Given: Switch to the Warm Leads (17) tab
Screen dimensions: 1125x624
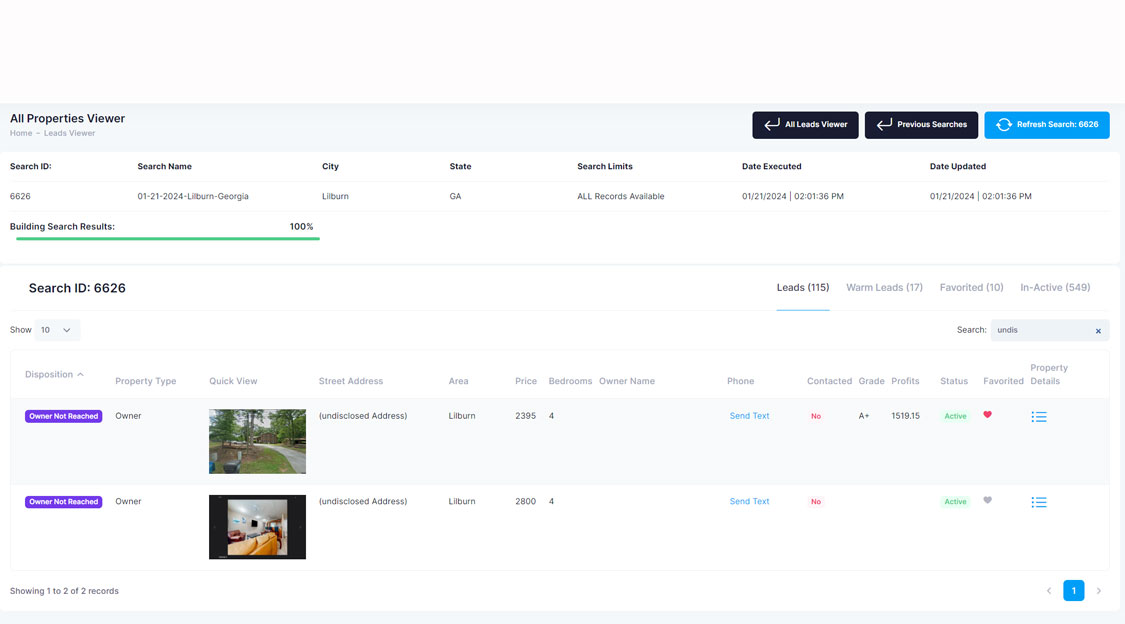Looking at the screenshot, I should click(x=884, y=288).
